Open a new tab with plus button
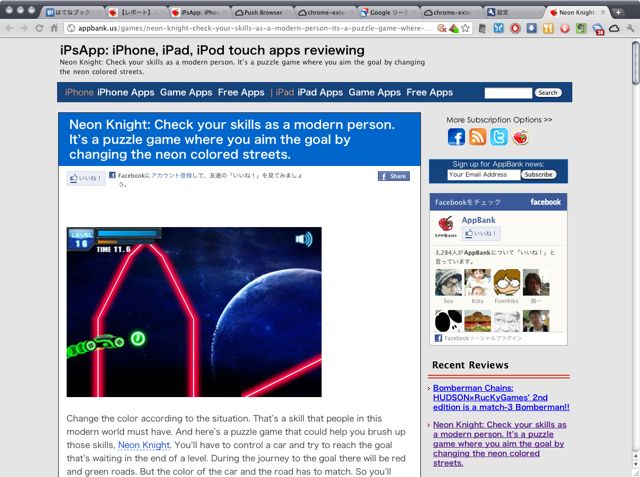Viewport: 640px width, 477px height. [618, 13]
